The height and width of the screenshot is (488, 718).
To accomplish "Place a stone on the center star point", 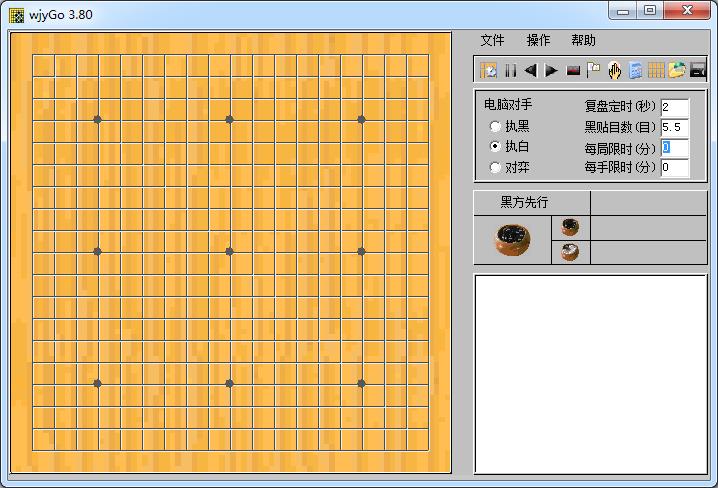I will (x=230, y=251).
